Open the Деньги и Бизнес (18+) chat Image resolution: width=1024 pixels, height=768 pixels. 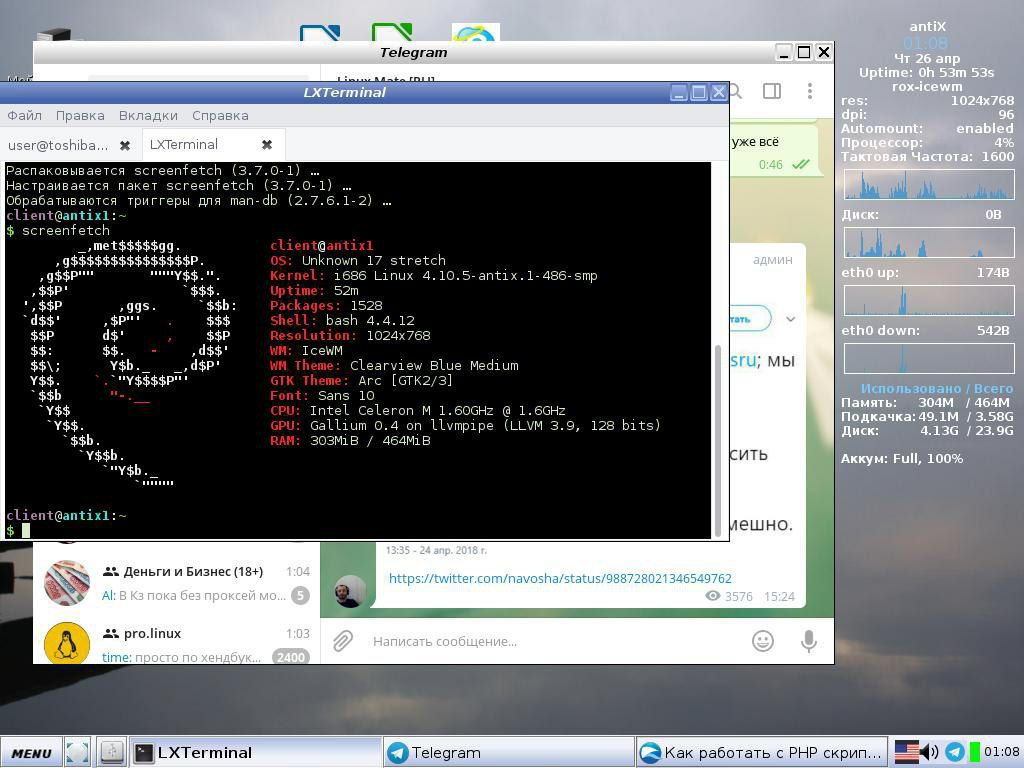pos(176,583)
